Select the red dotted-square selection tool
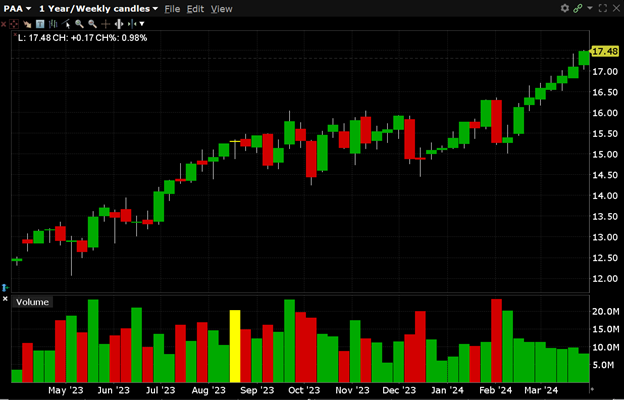The image size is (624, 400). (x=14, y=24)
